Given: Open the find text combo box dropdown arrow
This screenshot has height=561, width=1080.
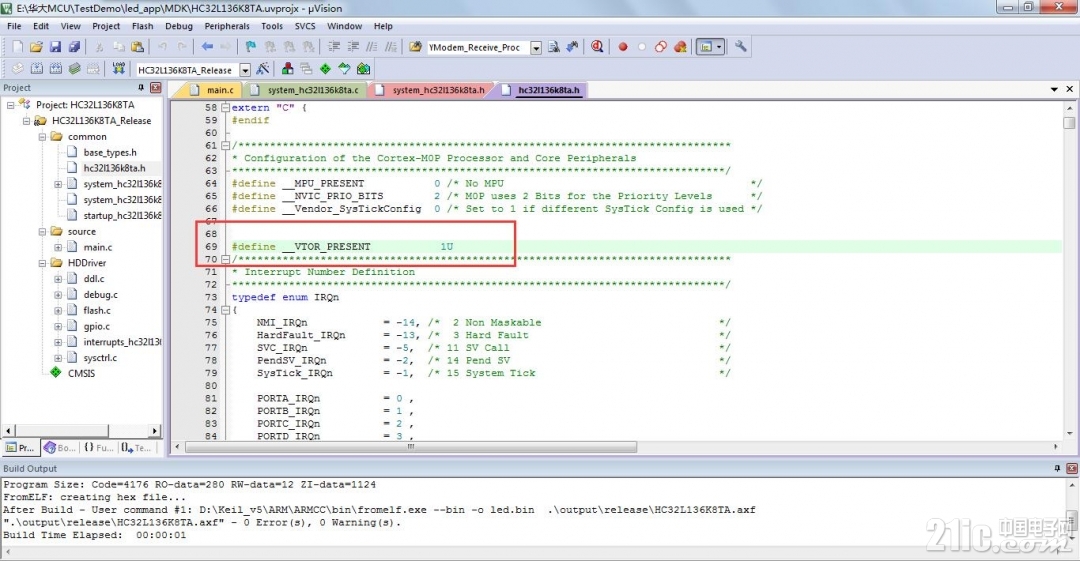Looking at the screenshot, I should [536, 48].
